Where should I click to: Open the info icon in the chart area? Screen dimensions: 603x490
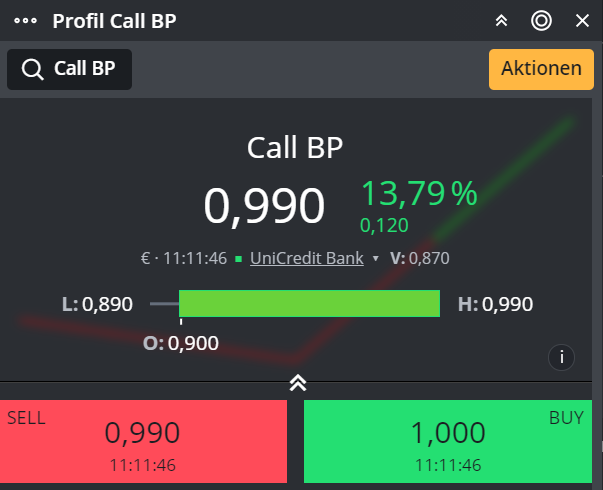pyautogui.click(x=562, y=357)
